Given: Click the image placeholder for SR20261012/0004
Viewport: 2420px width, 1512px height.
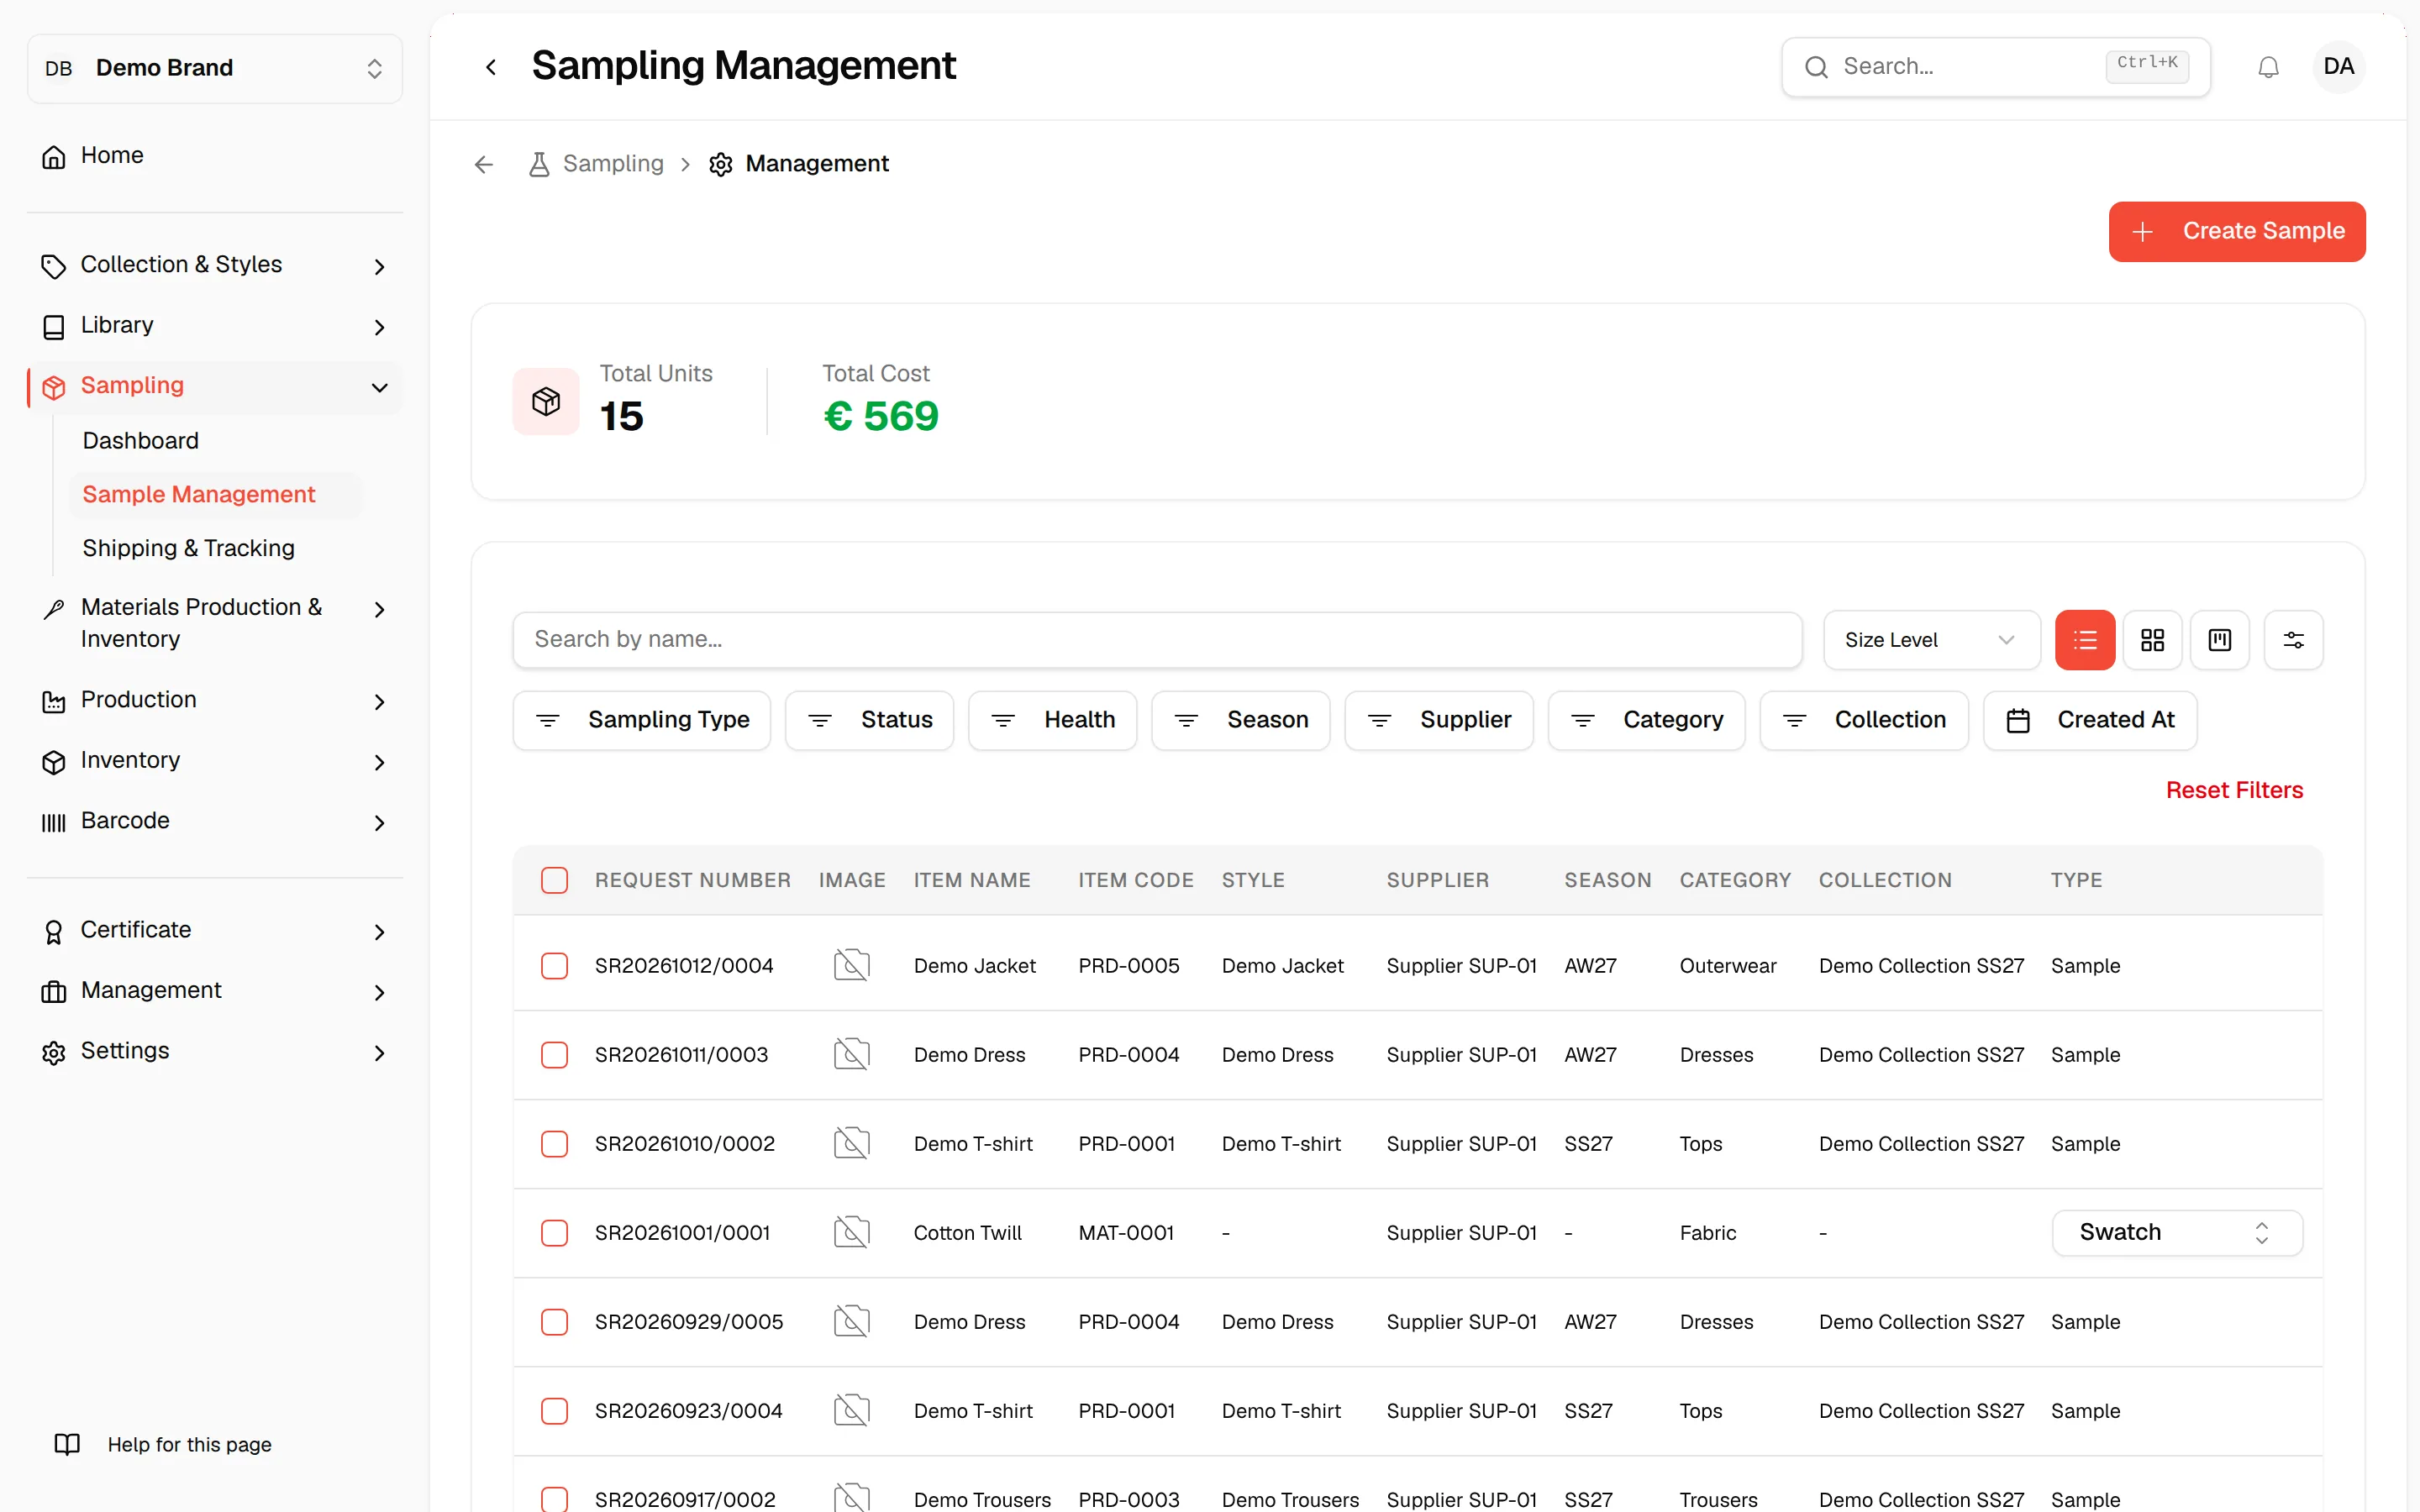Looking at the screenshot, I should pos(852,965).
